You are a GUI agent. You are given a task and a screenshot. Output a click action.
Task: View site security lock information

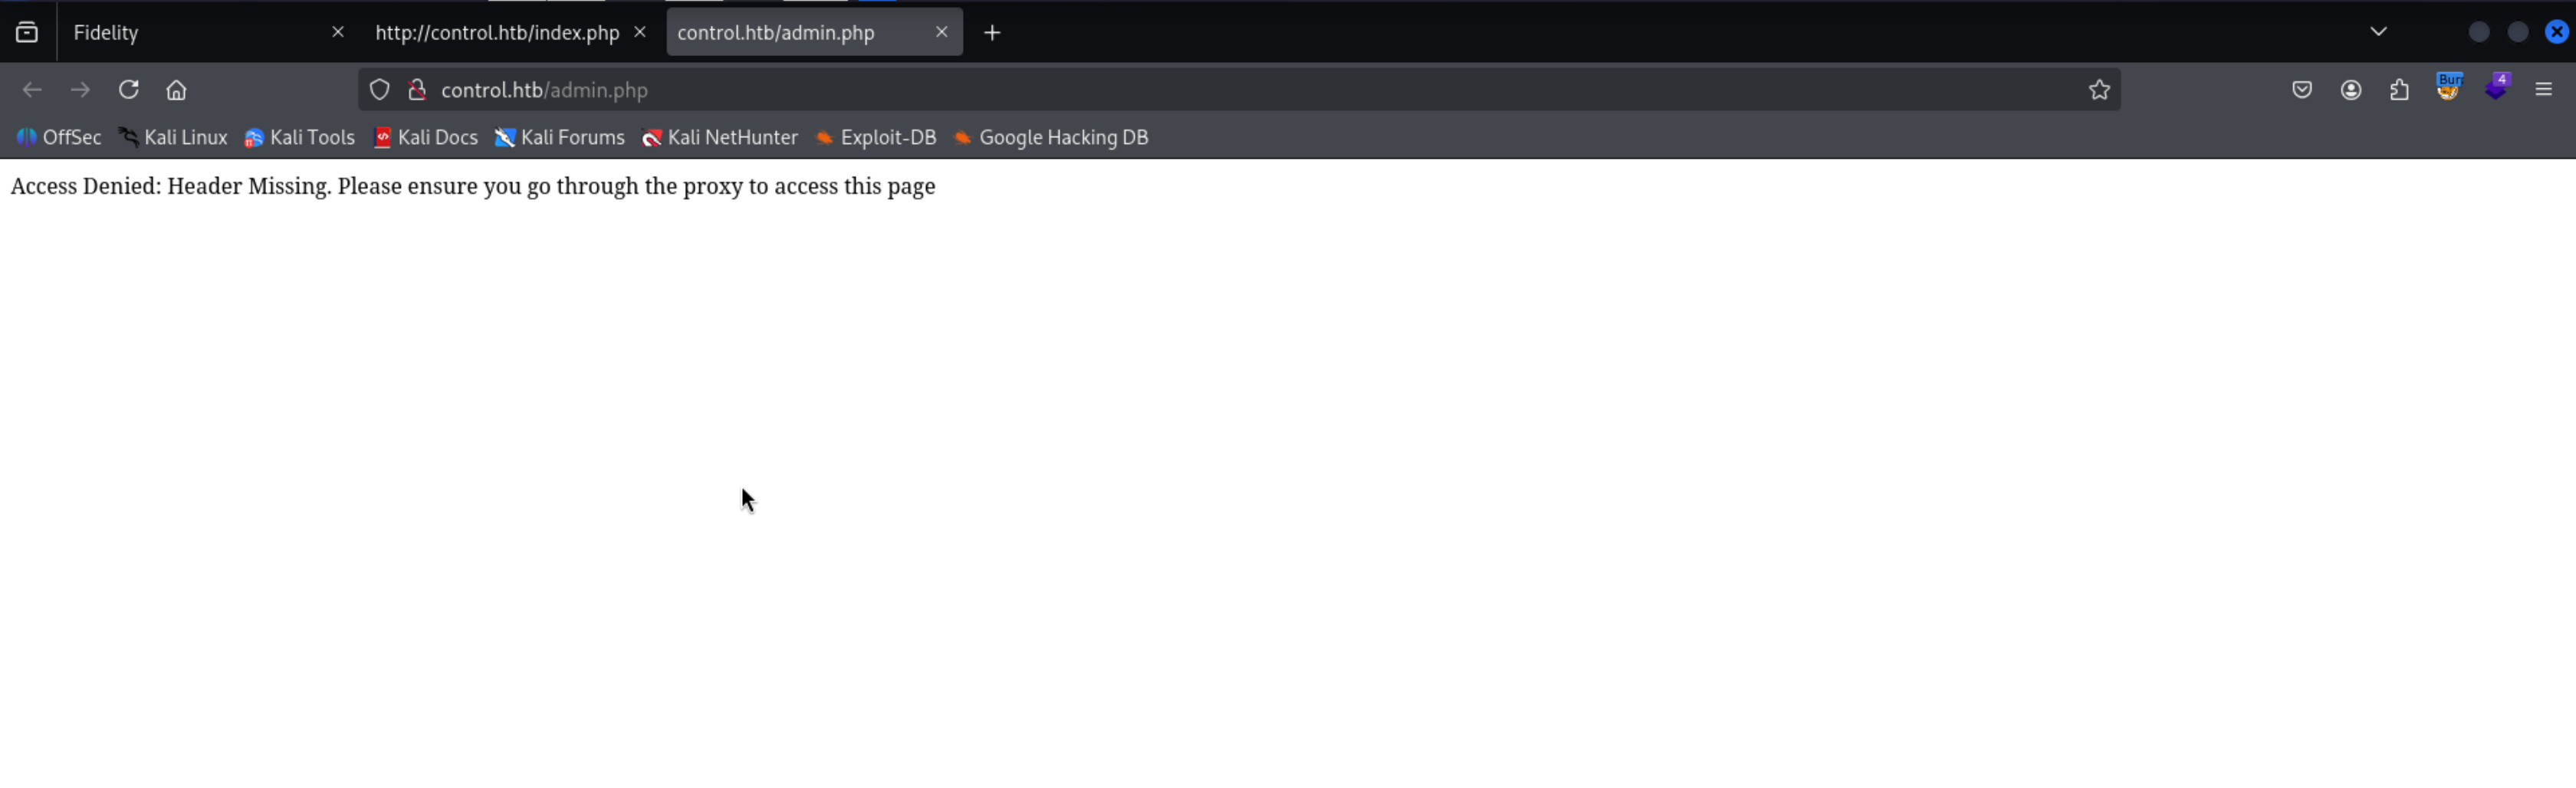click(x=417, y=90)
